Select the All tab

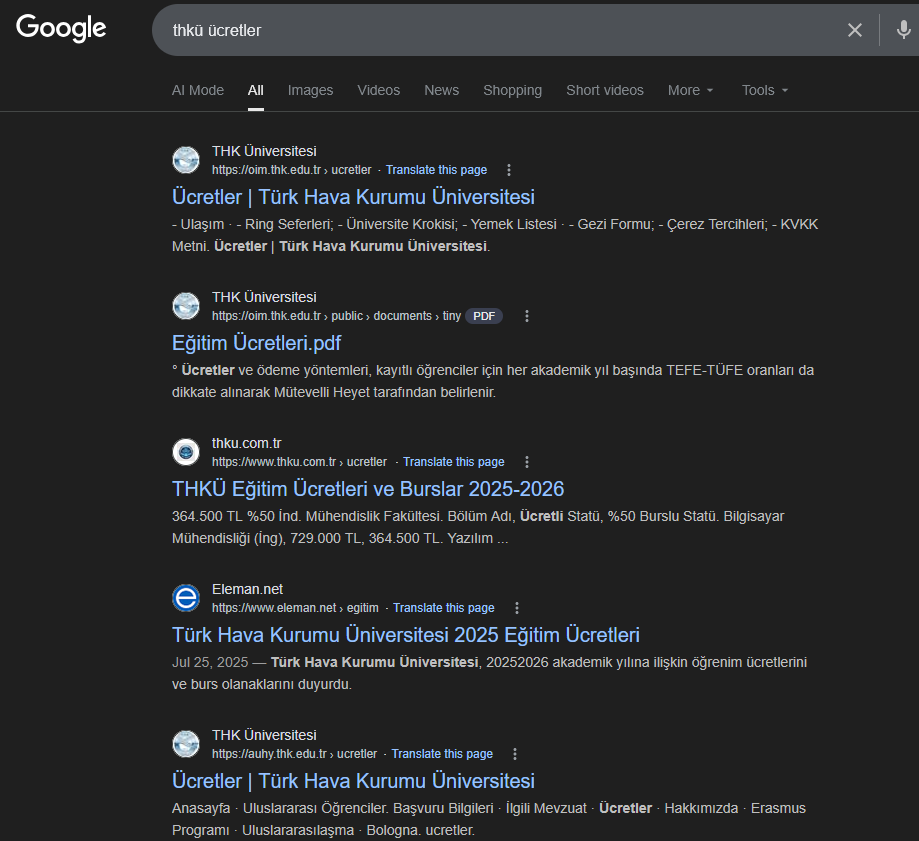pos(256,90)
